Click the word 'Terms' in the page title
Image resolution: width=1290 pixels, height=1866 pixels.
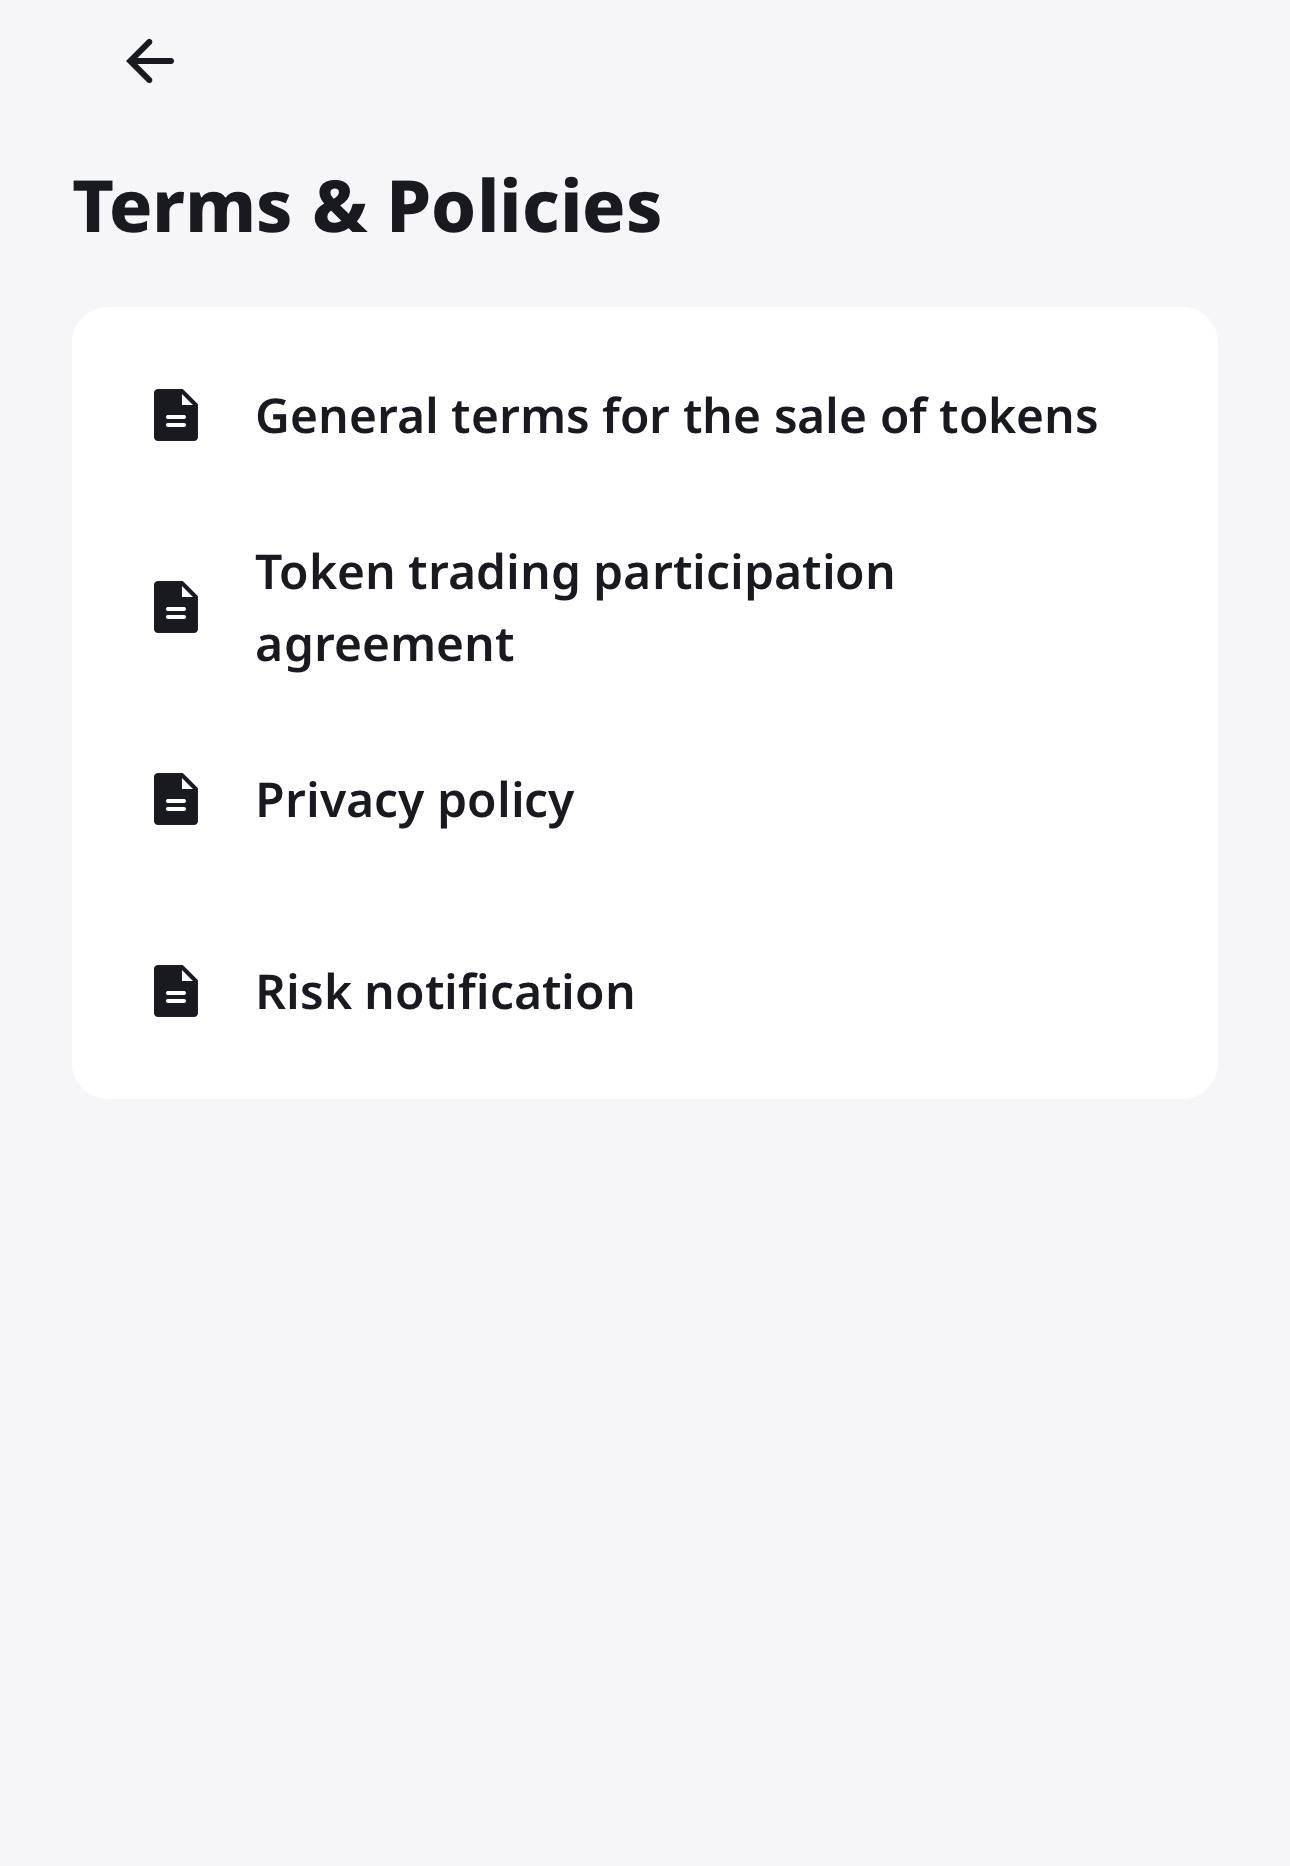182,207
